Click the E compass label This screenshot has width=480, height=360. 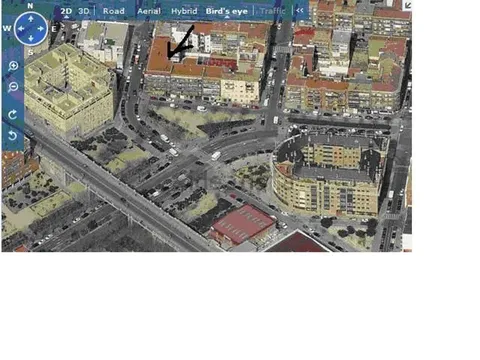[54, 29]
